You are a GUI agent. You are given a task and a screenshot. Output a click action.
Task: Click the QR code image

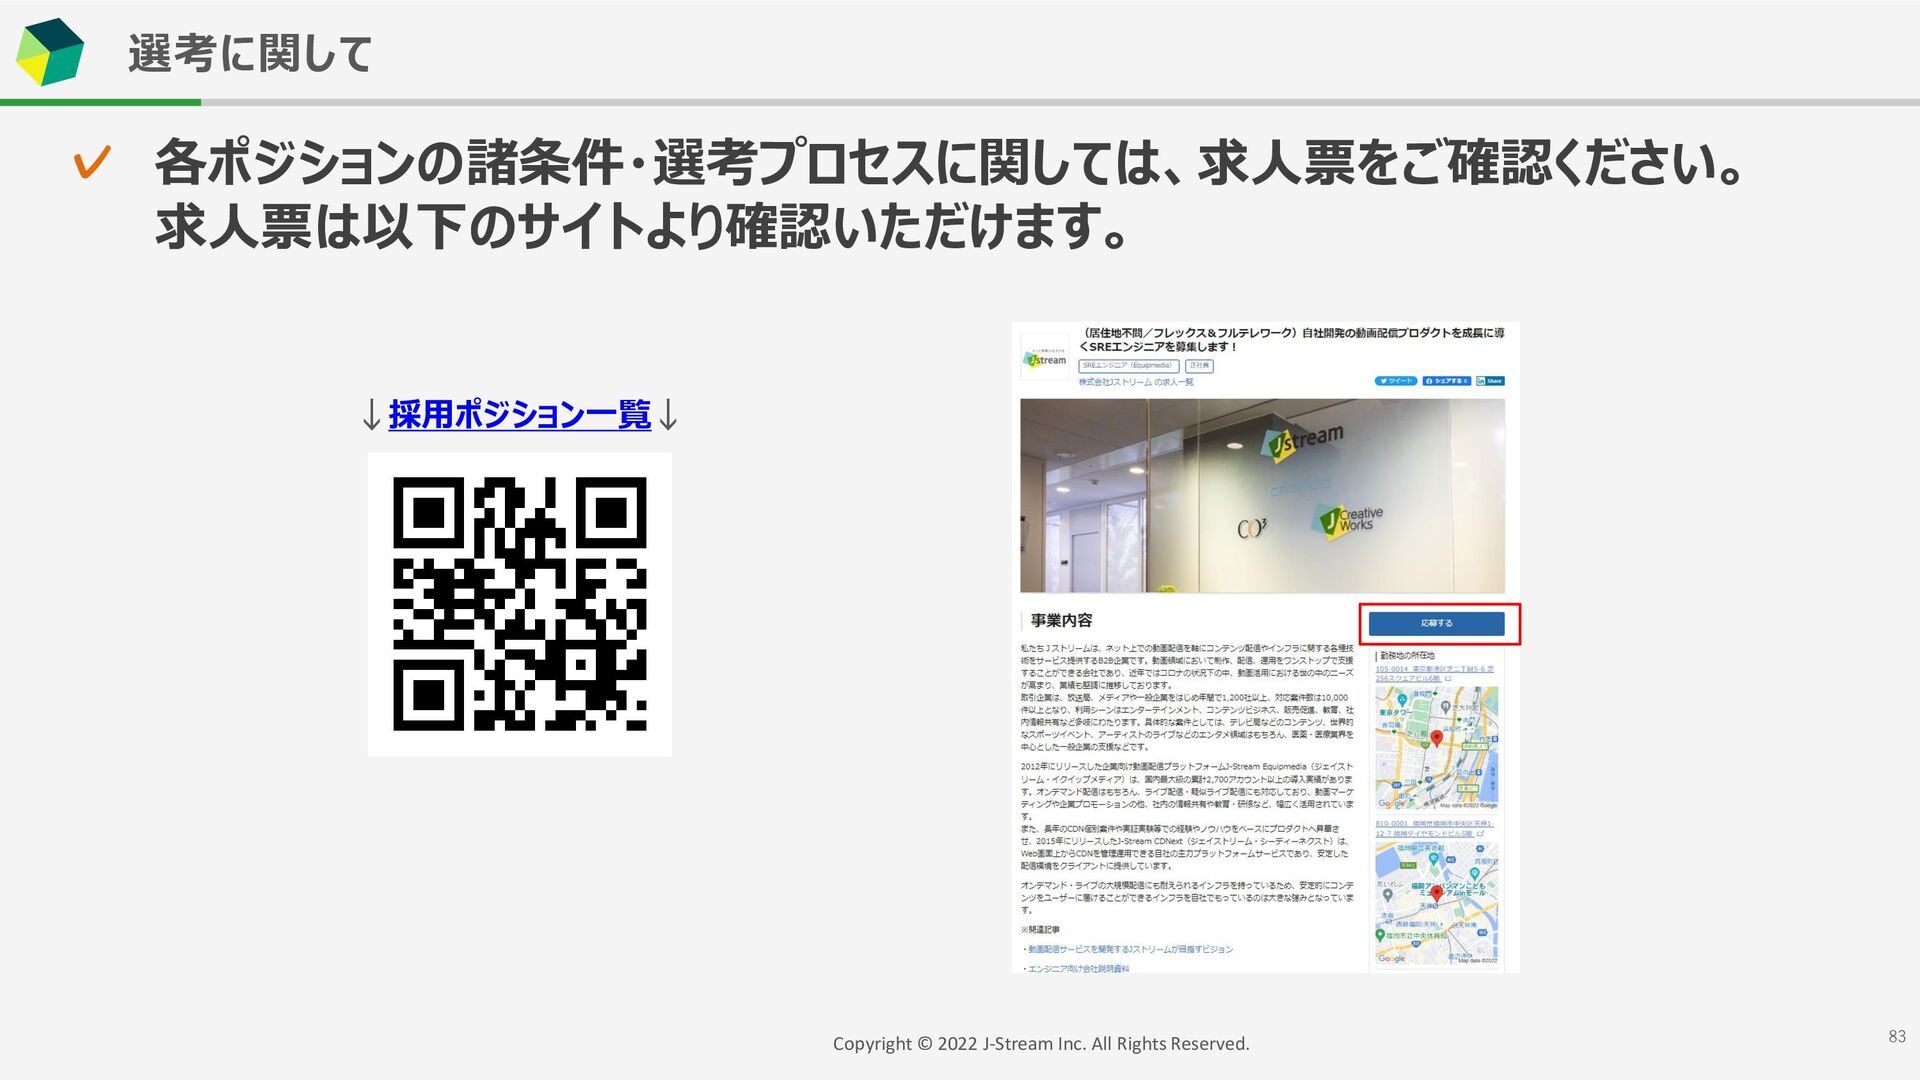[x=519, y=603]
